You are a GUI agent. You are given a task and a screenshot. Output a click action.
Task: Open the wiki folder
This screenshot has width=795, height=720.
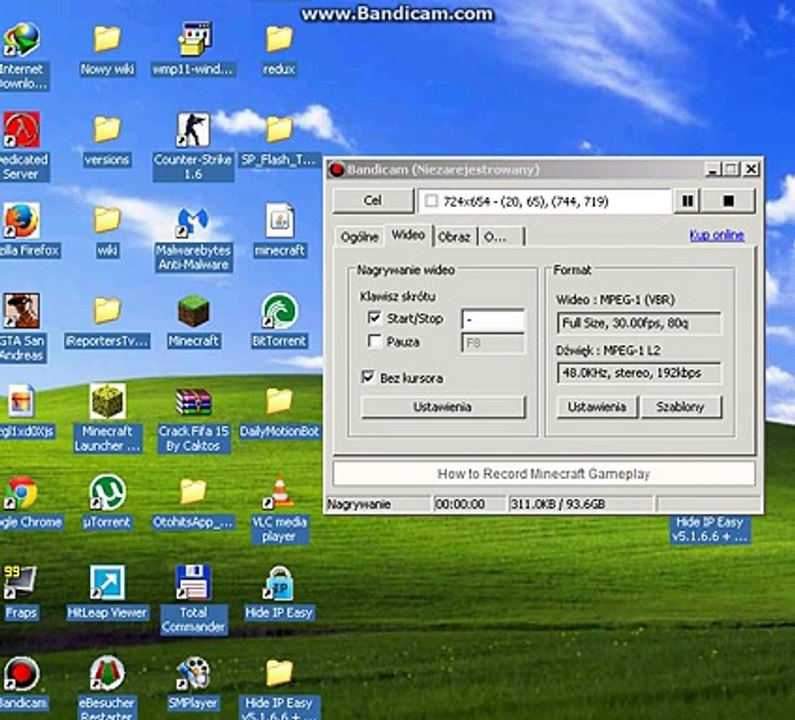tap(107, 220)
